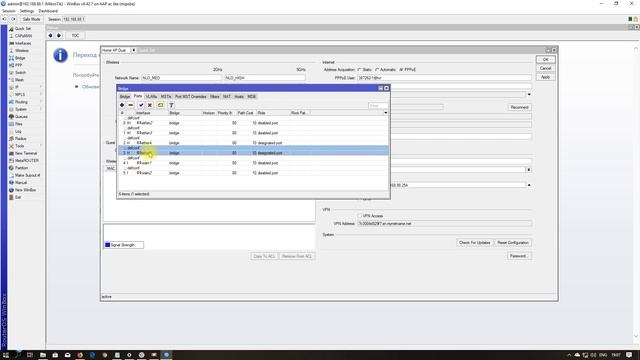
Task: Click the Find box in the Bridge window
Action: [378, 106]
